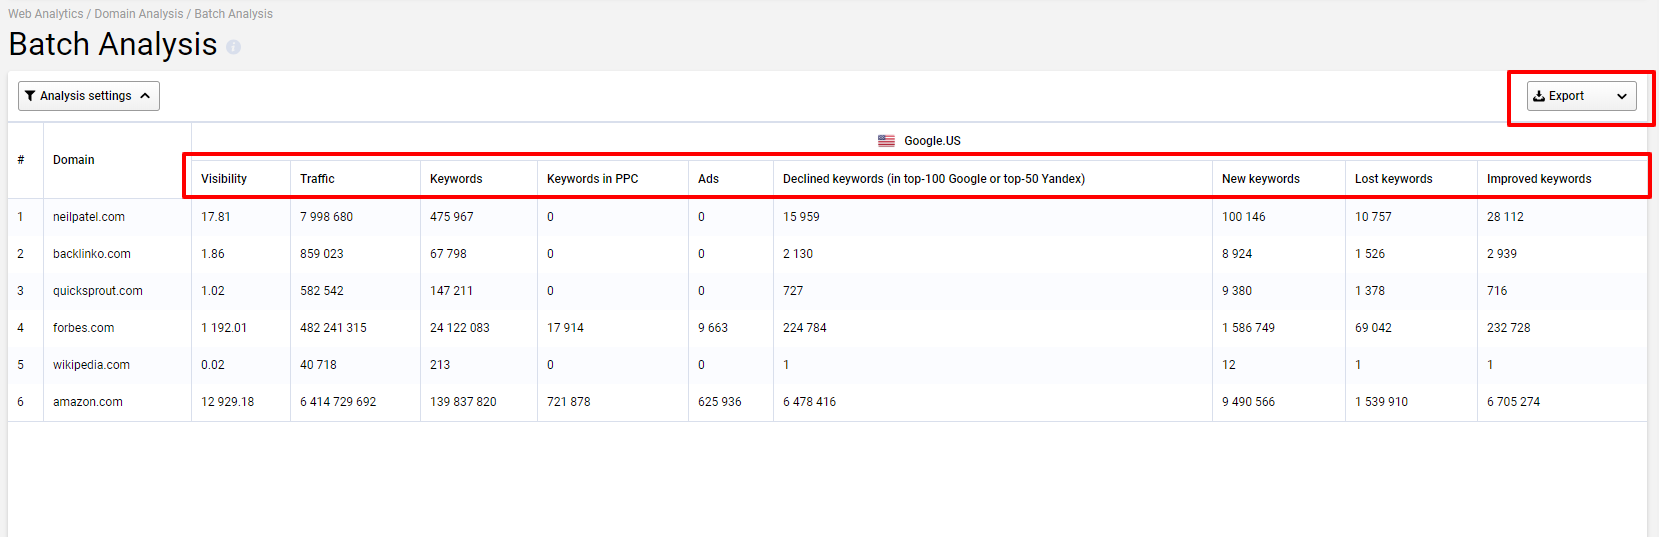Screen dimensions: 1659x537
Task: Select amazon.com ads value 625 936
Action: (720, 402)
